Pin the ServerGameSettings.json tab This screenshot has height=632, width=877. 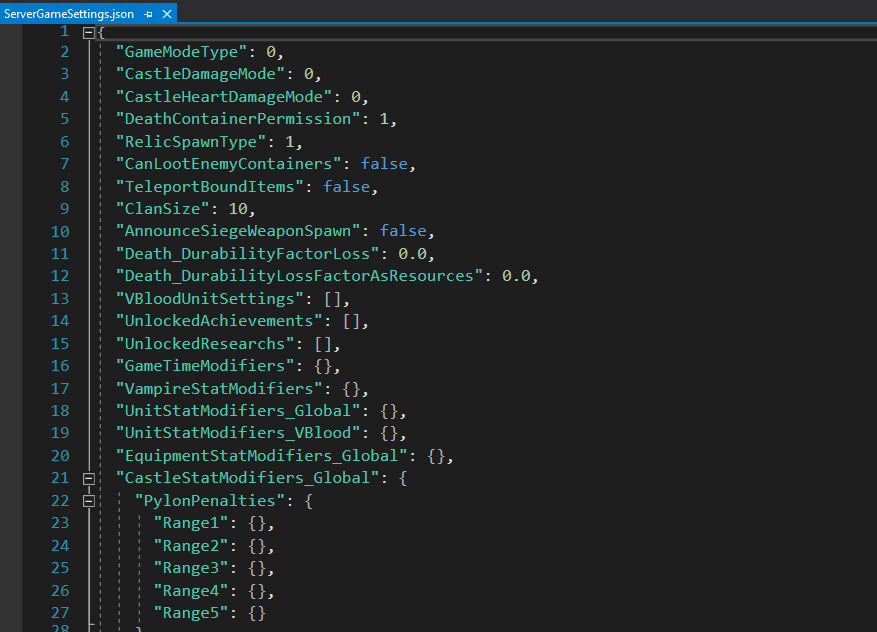pos(148,14)
